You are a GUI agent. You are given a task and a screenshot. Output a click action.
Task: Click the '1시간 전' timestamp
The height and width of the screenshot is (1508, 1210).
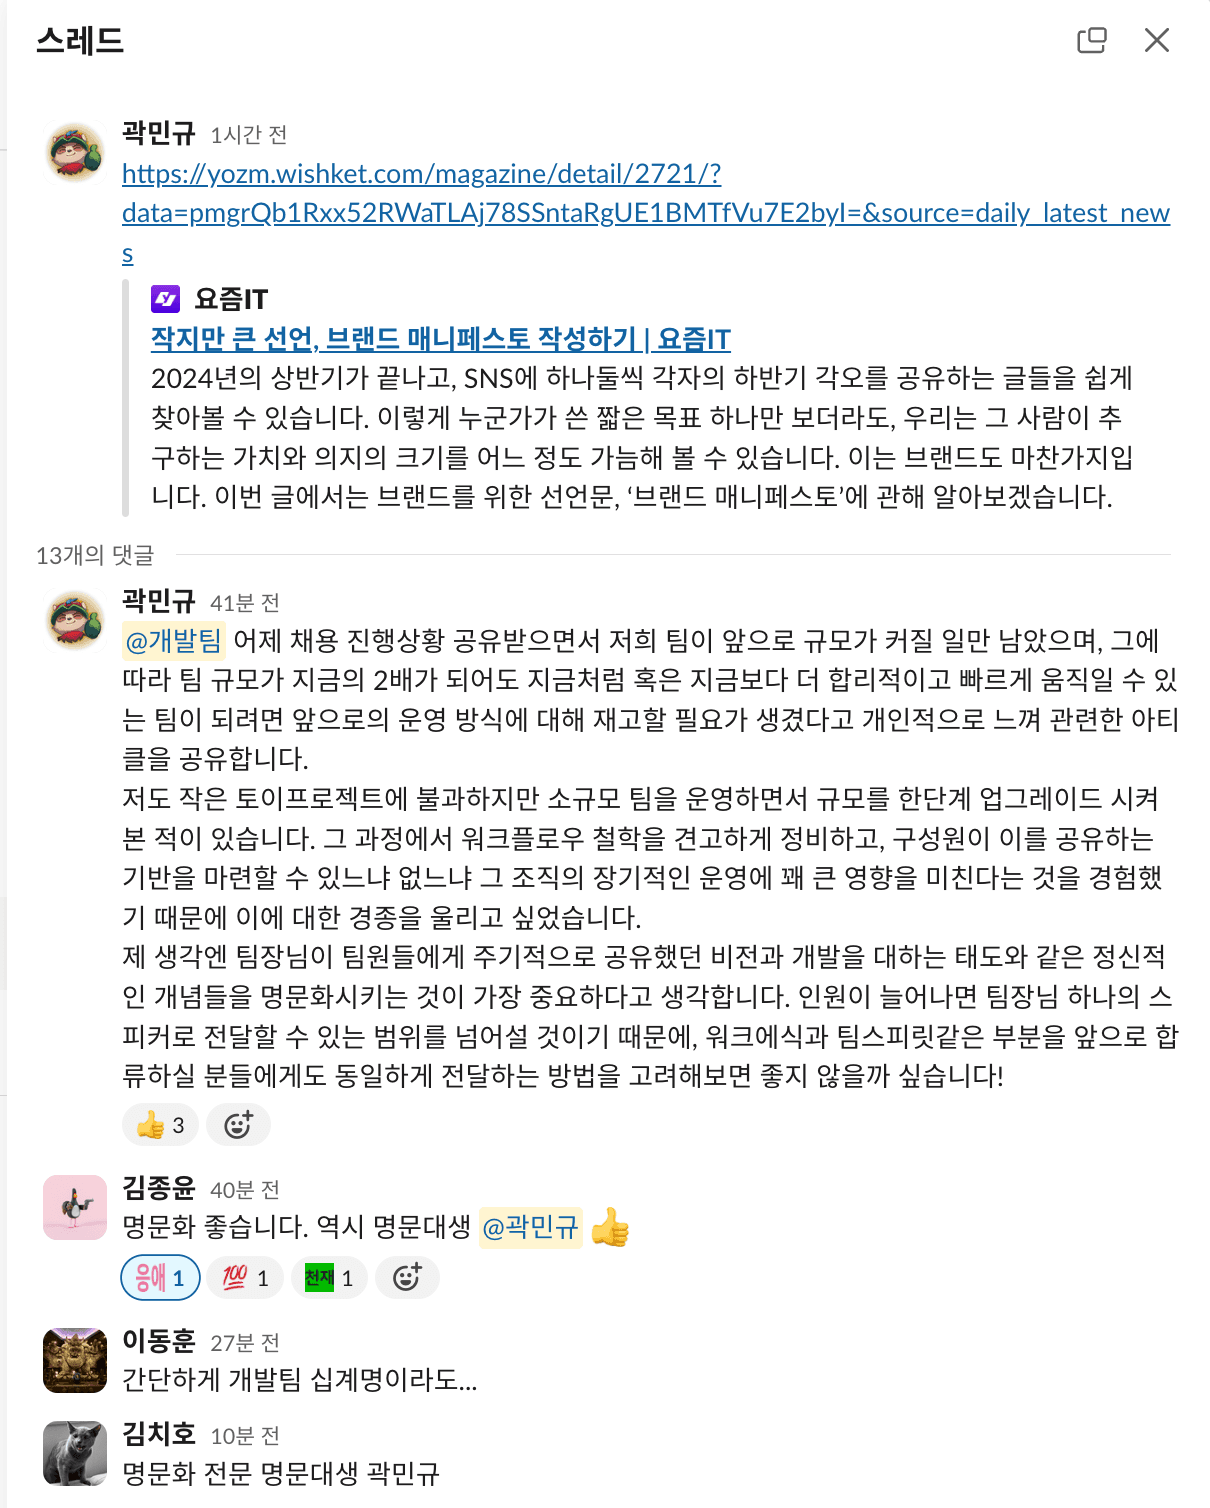pyautogui.click(x=248, y=135)
